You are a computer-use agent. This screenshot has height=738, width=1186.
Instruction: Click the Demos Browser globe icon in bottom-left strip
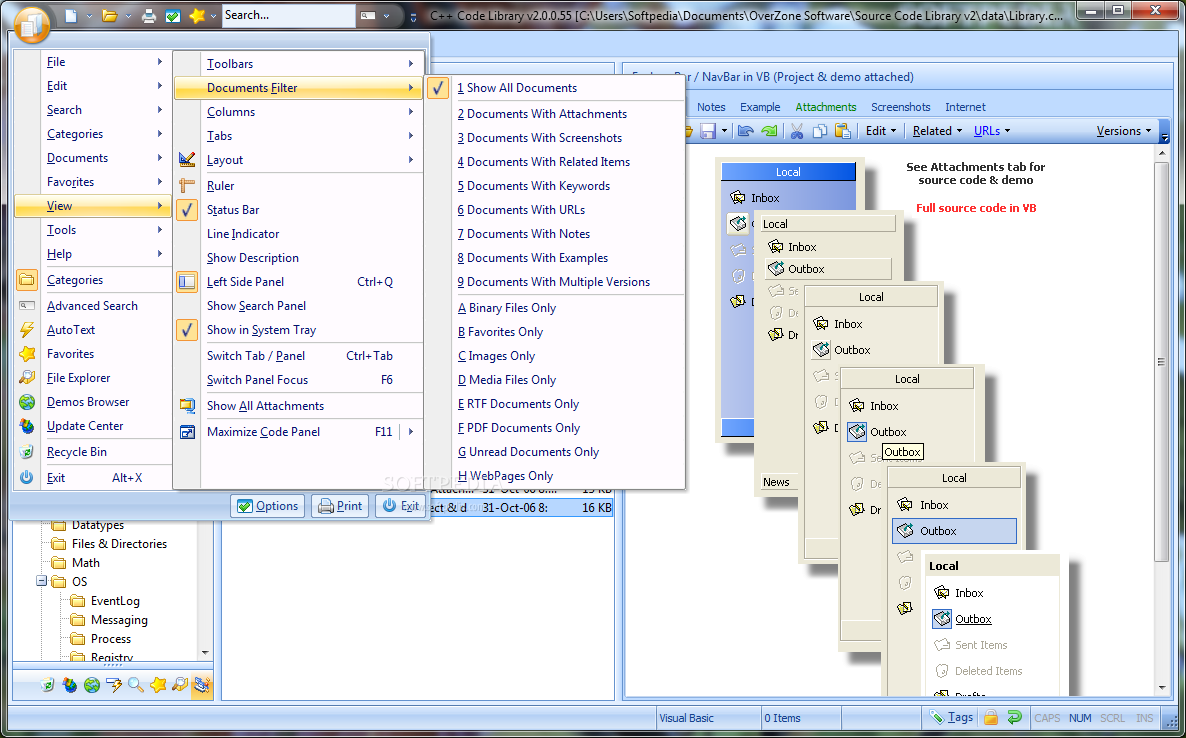pyautogui.click(x=92, y=685)
